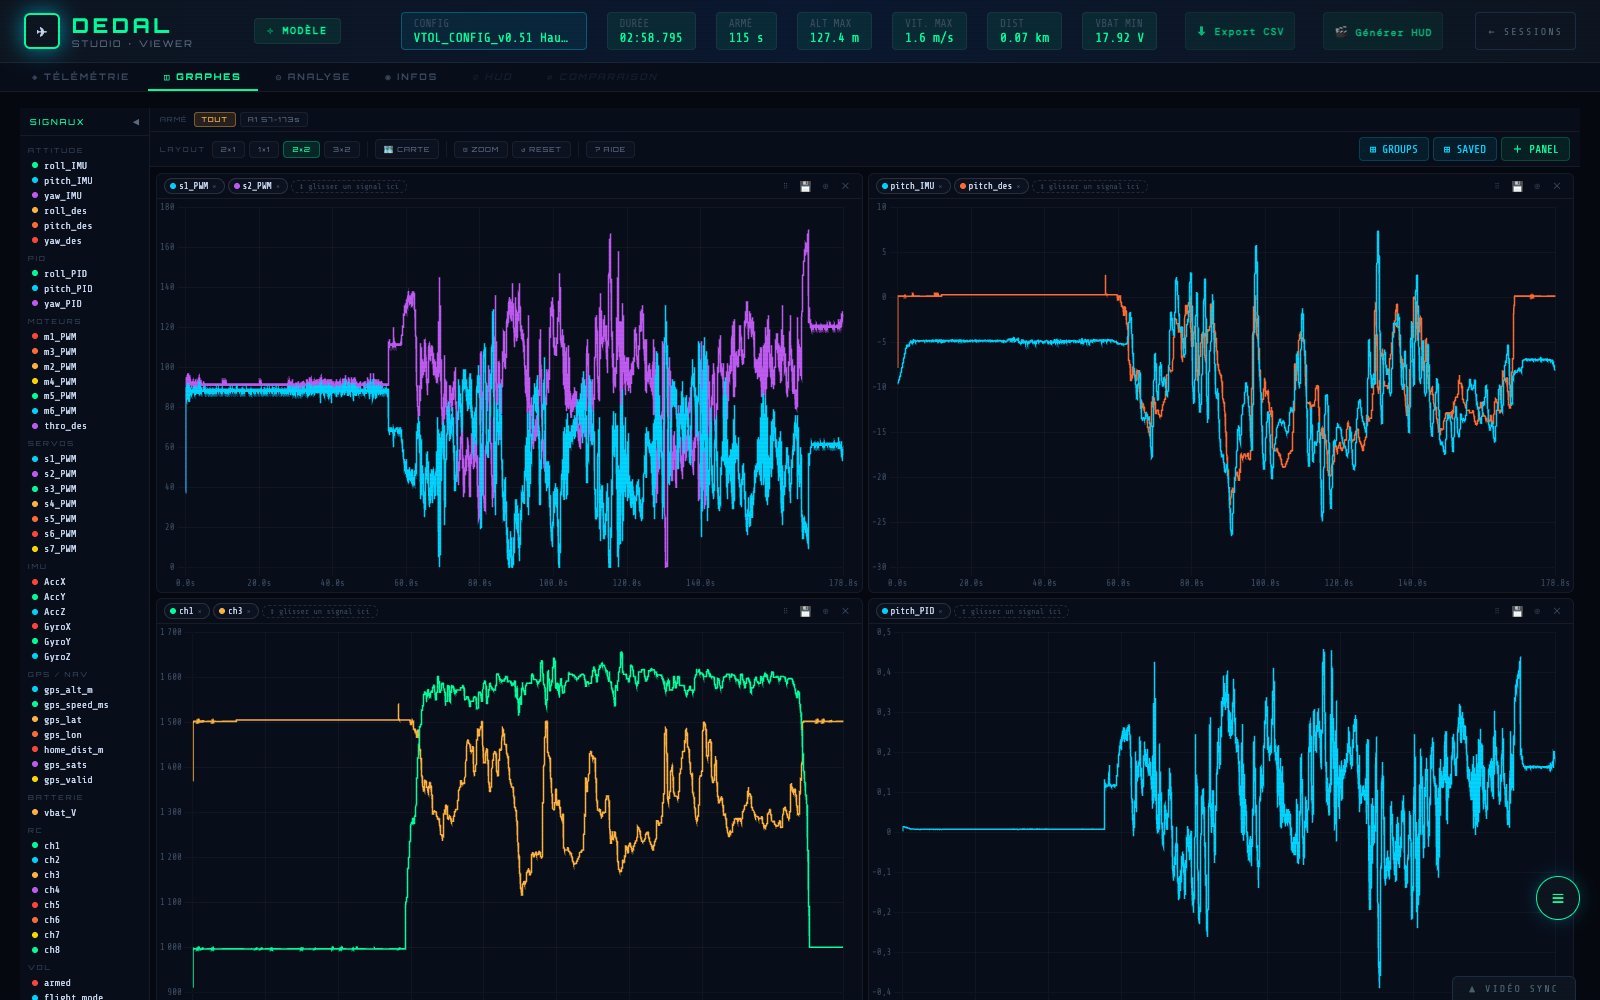Image resolution: width=1600 pixels, height=1000 pixels.
Task: Click the Générer HUD button
Action: pos(1383,31)
